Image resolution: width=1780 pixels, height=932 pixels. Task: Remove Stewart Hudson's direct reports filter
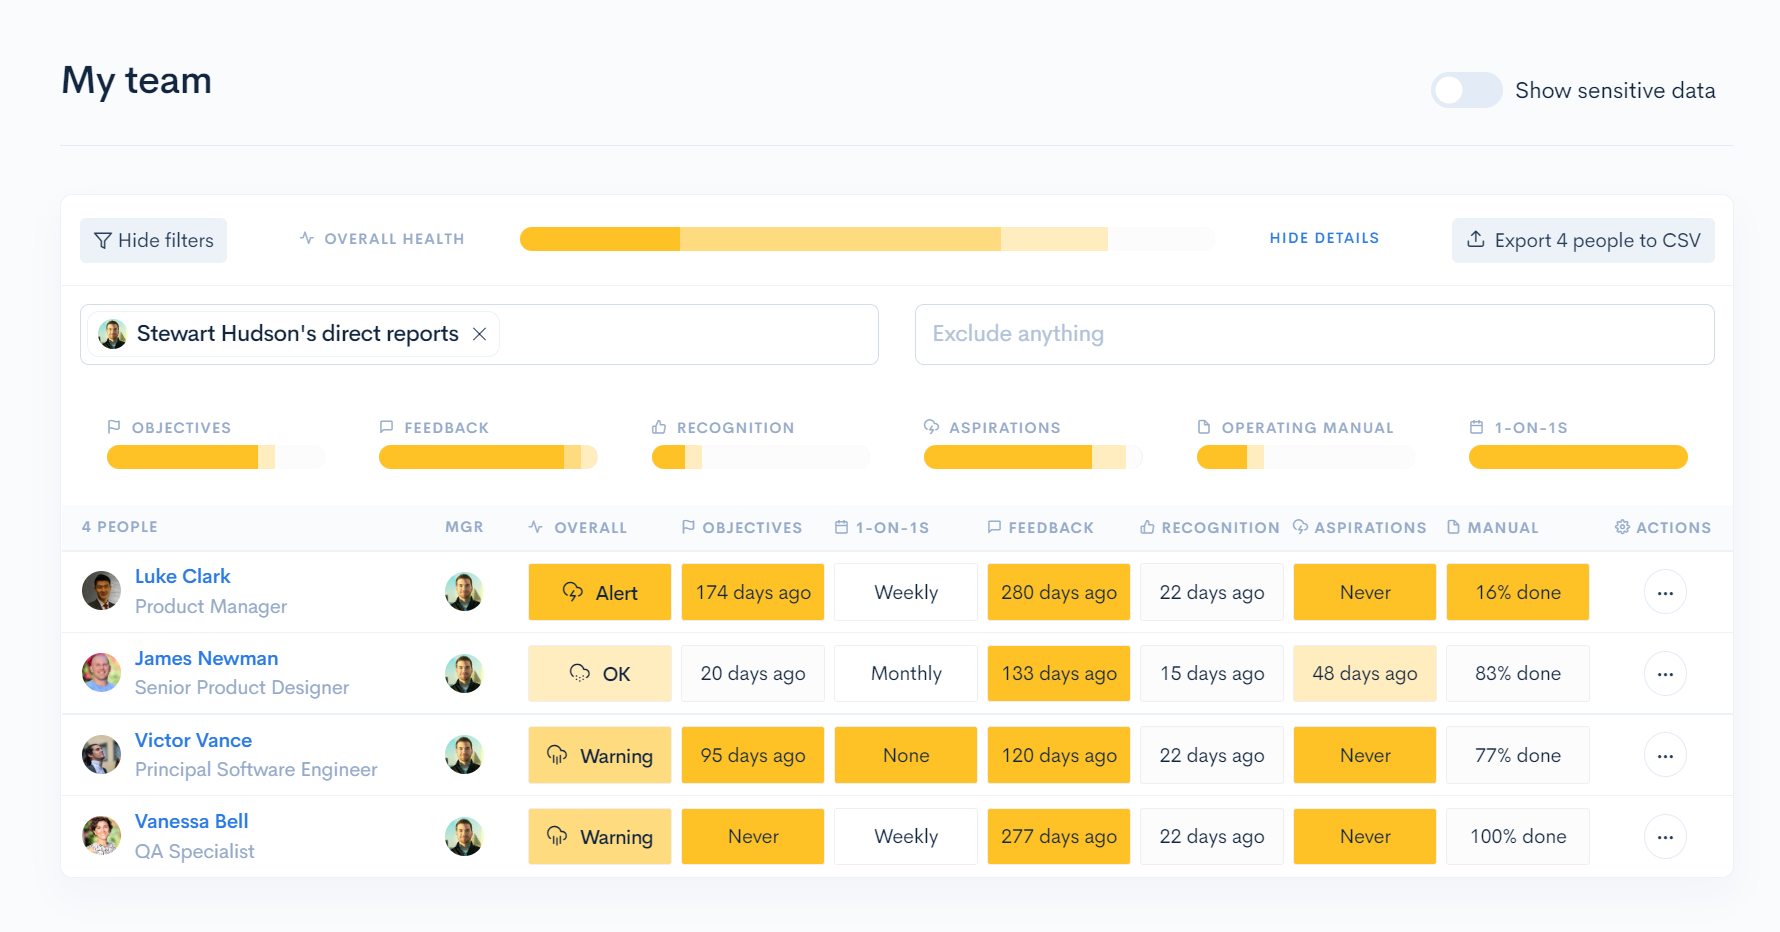point(480,334)
